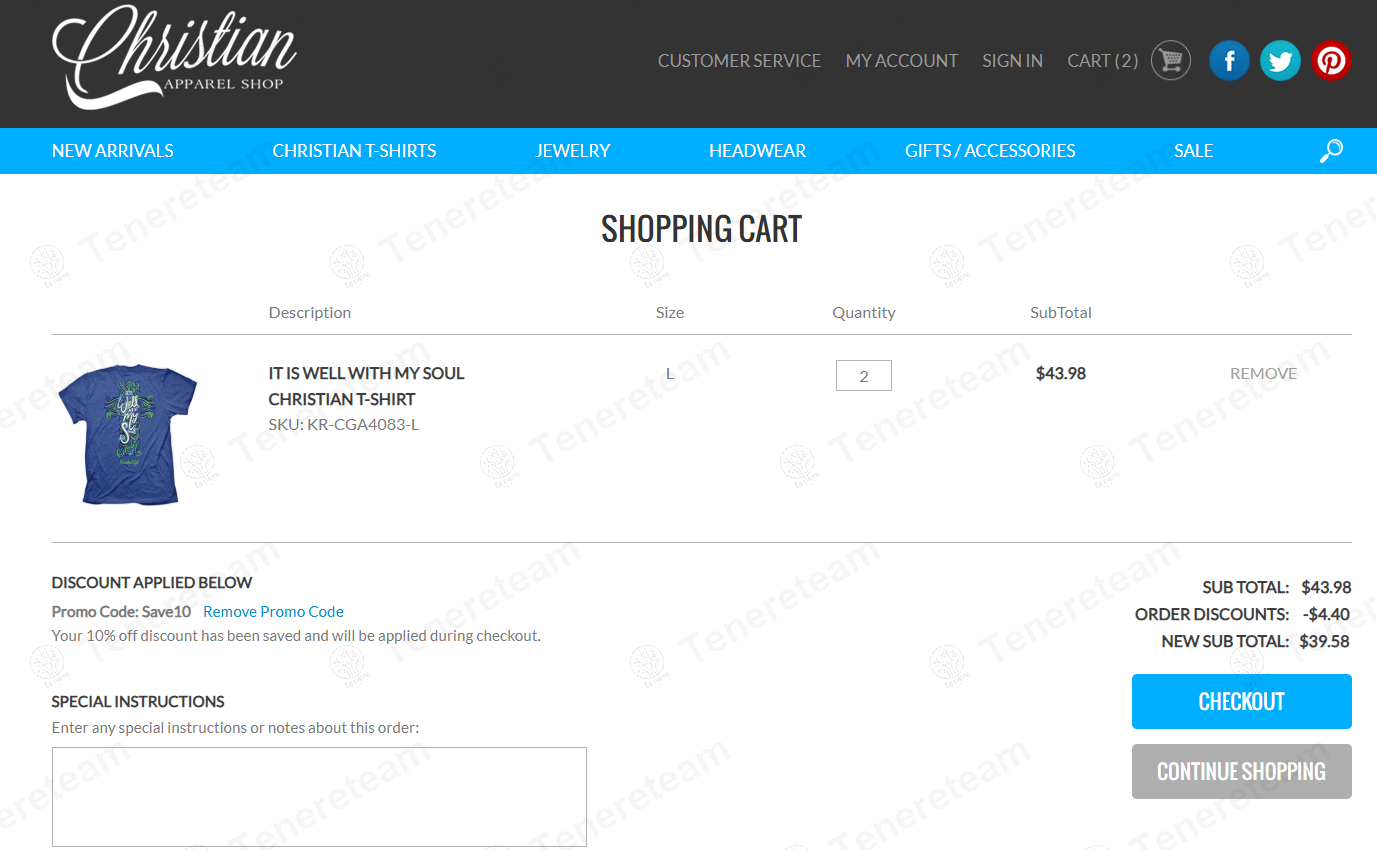1377x850 pixels.
Task: Click the Discount Applied Below heading
Action: click(152, 583)
